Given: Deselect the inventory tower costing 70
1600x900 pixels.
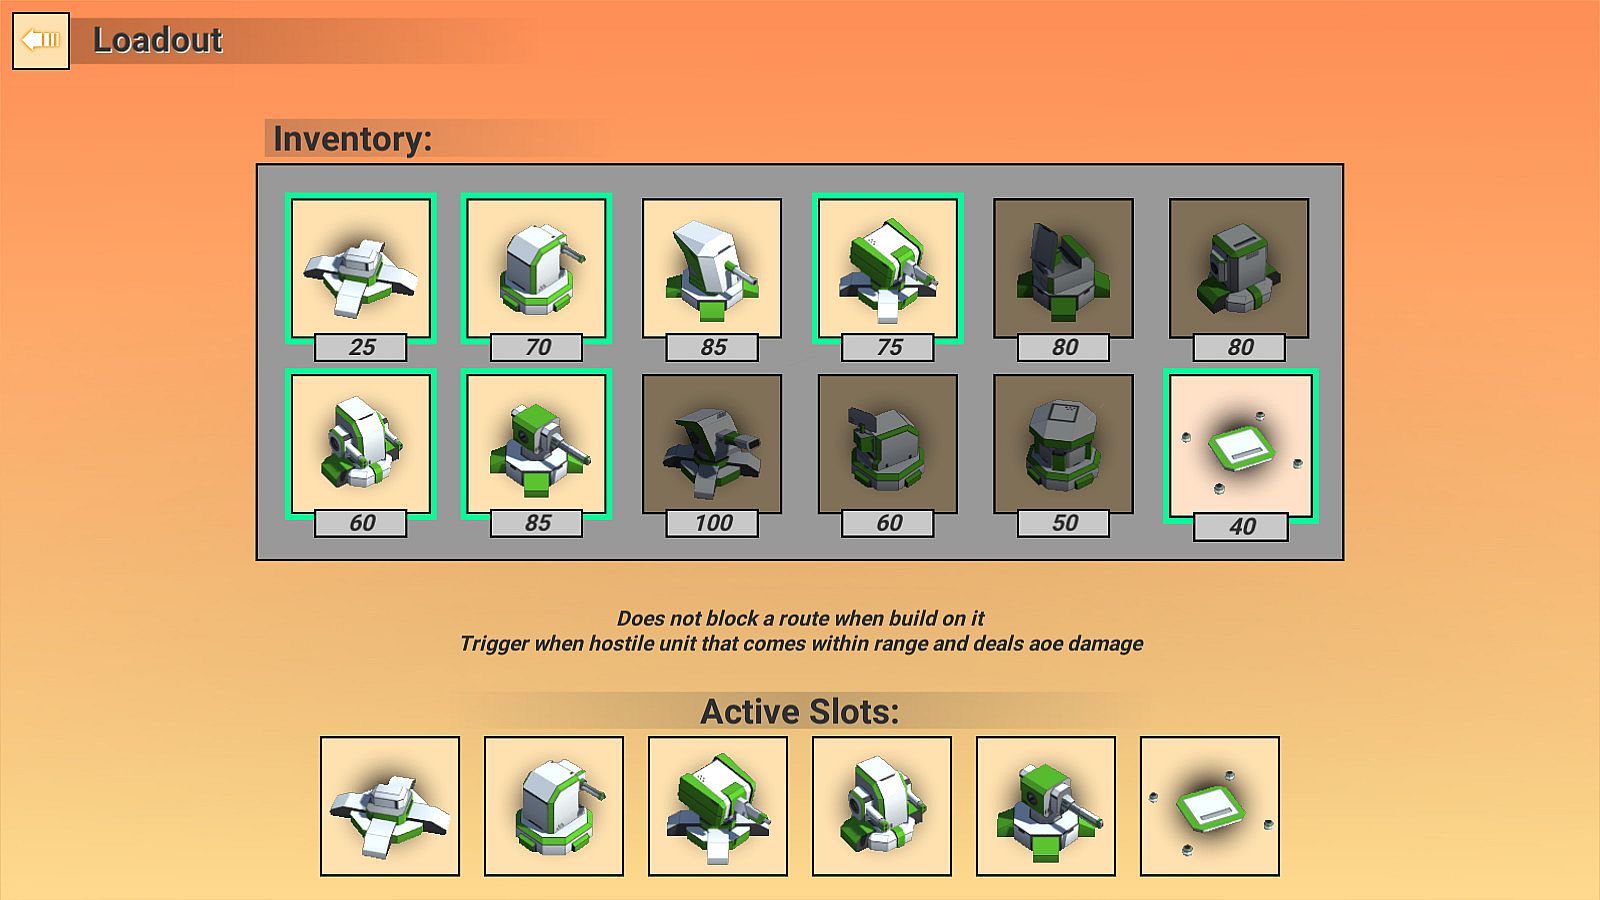Looking at the screenshot, I should [x=537, y=268].
